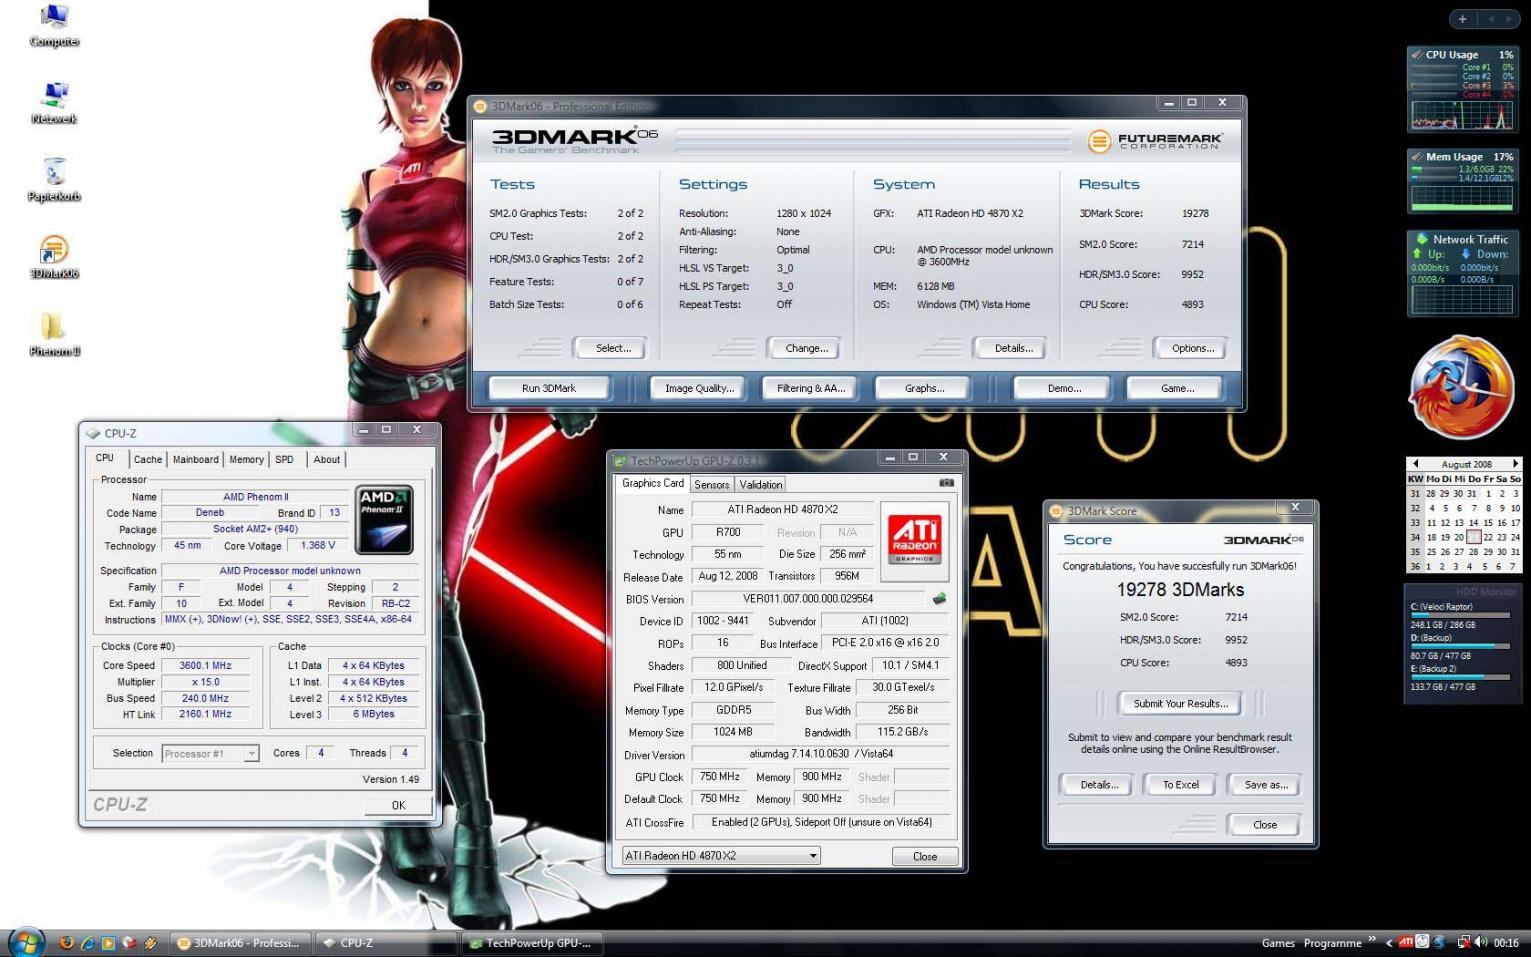Open the volume tray icon
This screenshot has height=957, width=1531.
pos(1480,942)
